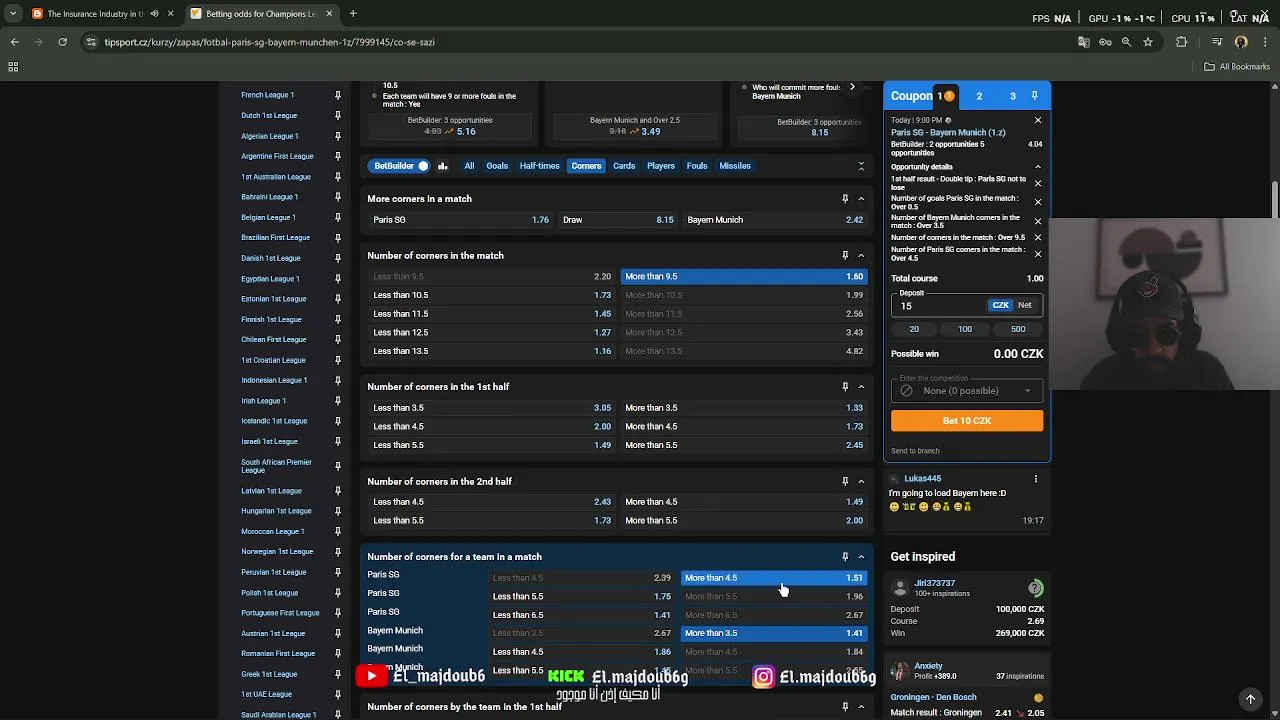Screen dimensions: 1280x720
Task: Switch to the Players market tab
Action: (661, 166)
